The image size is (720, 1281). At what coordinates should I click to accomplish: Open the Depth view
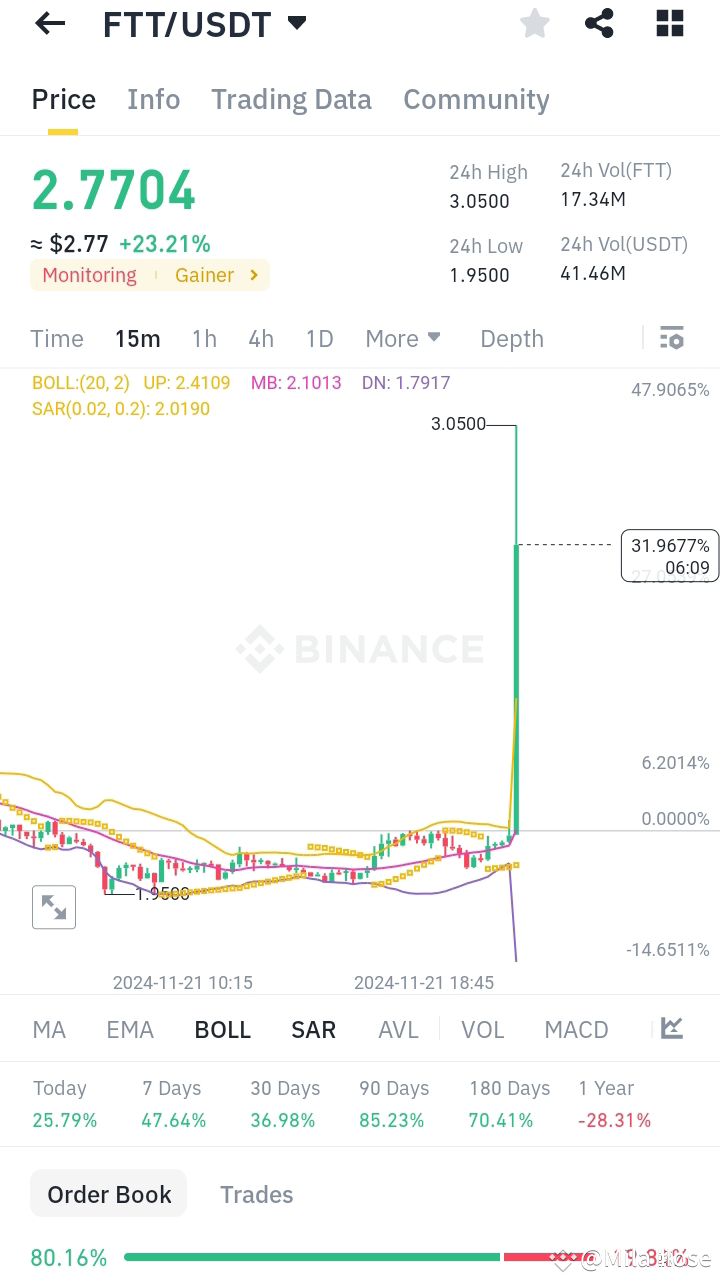[x=511, y=338]
